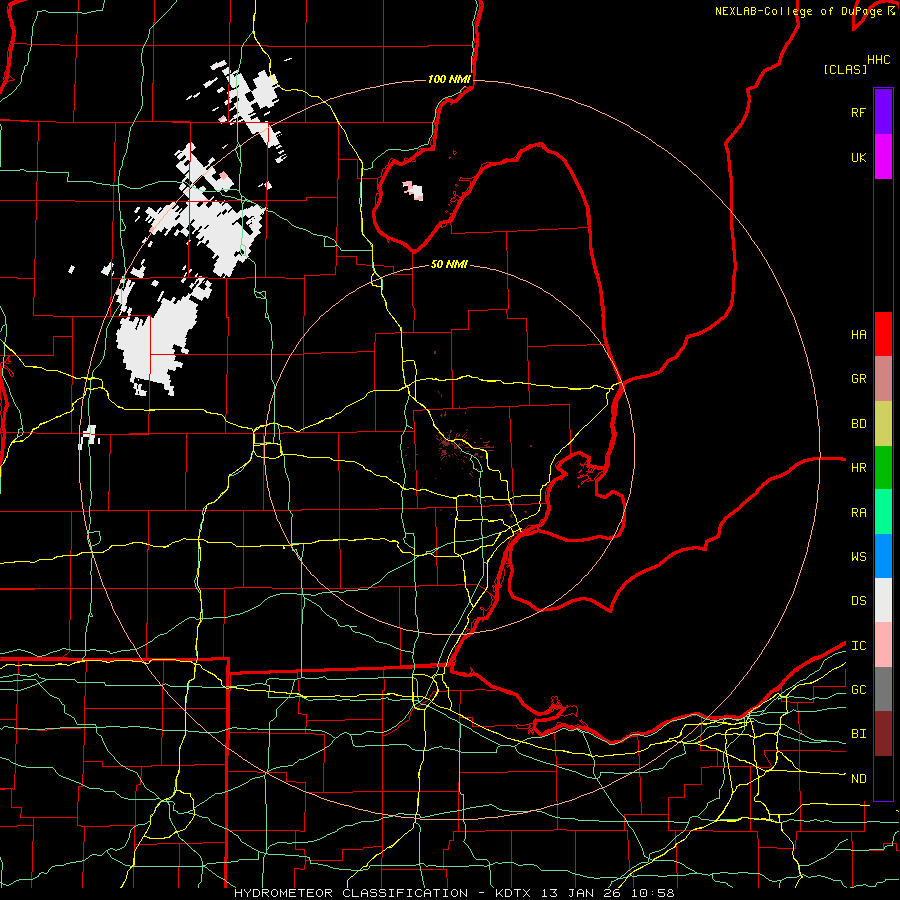Image resolution: width=900 pixels, height=900 pixels.
Task: Pick the mint green RA swatch
Action: [x=883, y=512]
